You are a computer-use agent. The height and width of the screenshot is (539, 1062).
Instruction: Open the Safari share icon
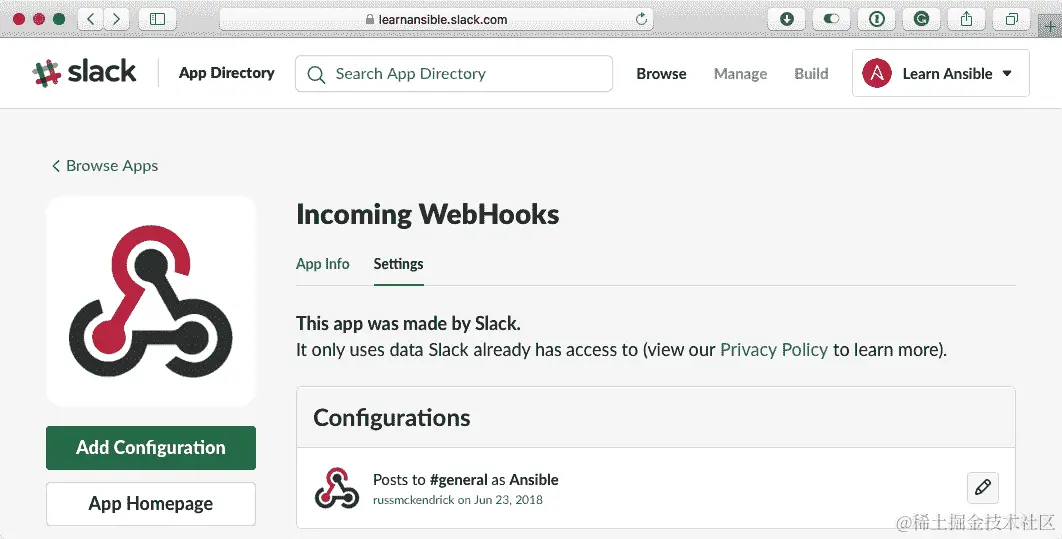click(966, 19)
